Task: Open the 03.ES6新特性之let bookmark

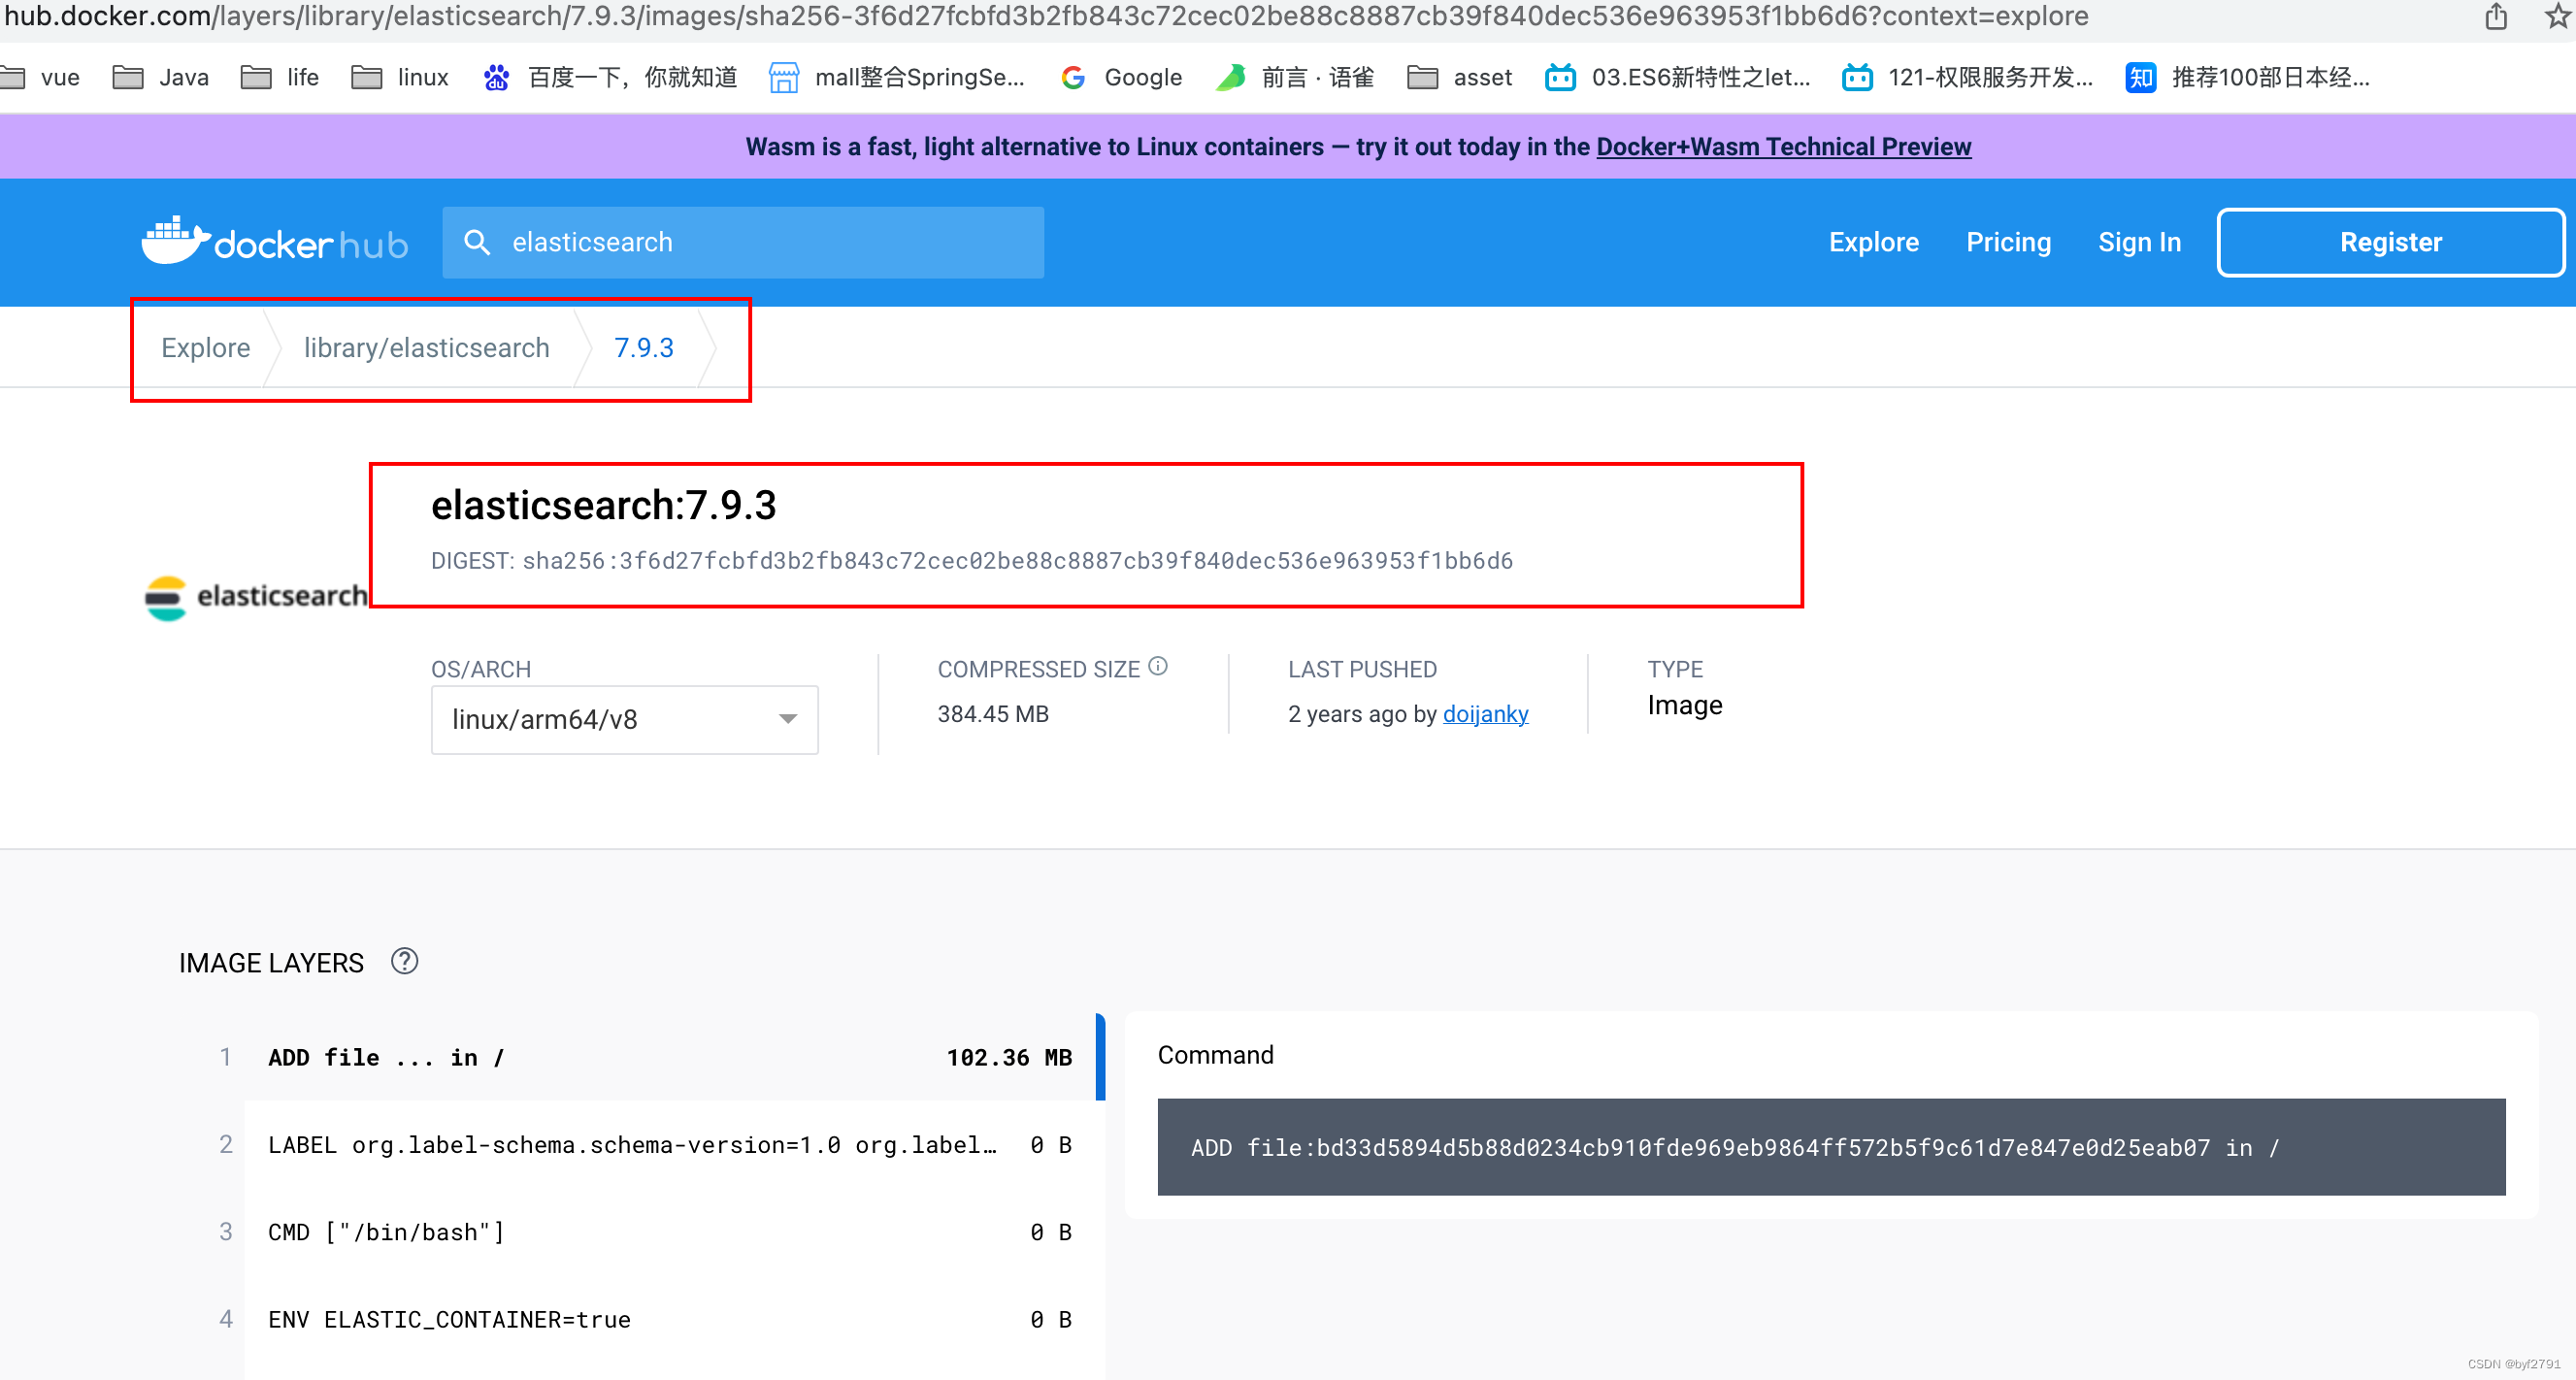Action: [1678, 77]
